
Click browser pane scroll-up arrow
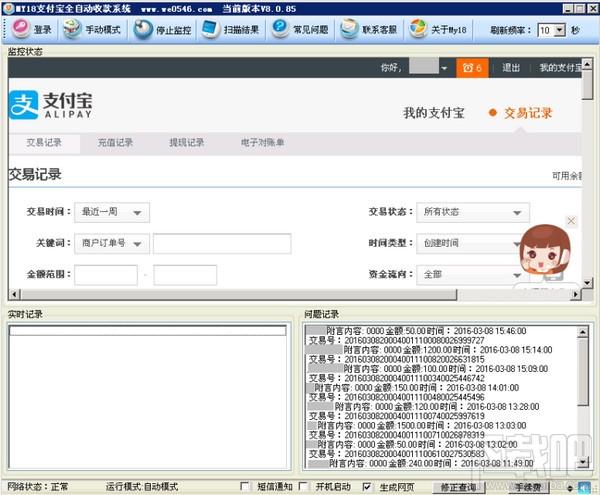coord(587,64)
